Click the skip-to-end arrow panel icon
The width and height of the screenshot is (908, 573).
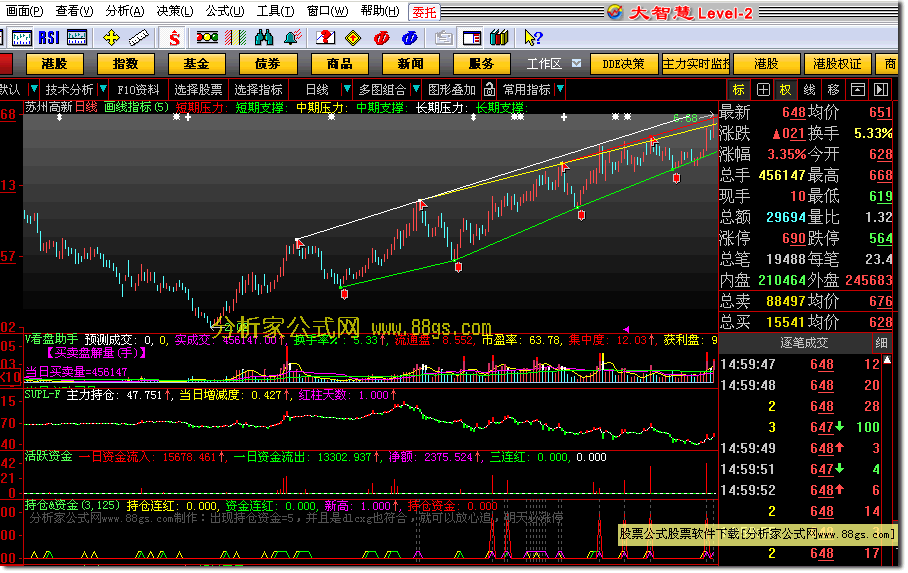(881, 90)
